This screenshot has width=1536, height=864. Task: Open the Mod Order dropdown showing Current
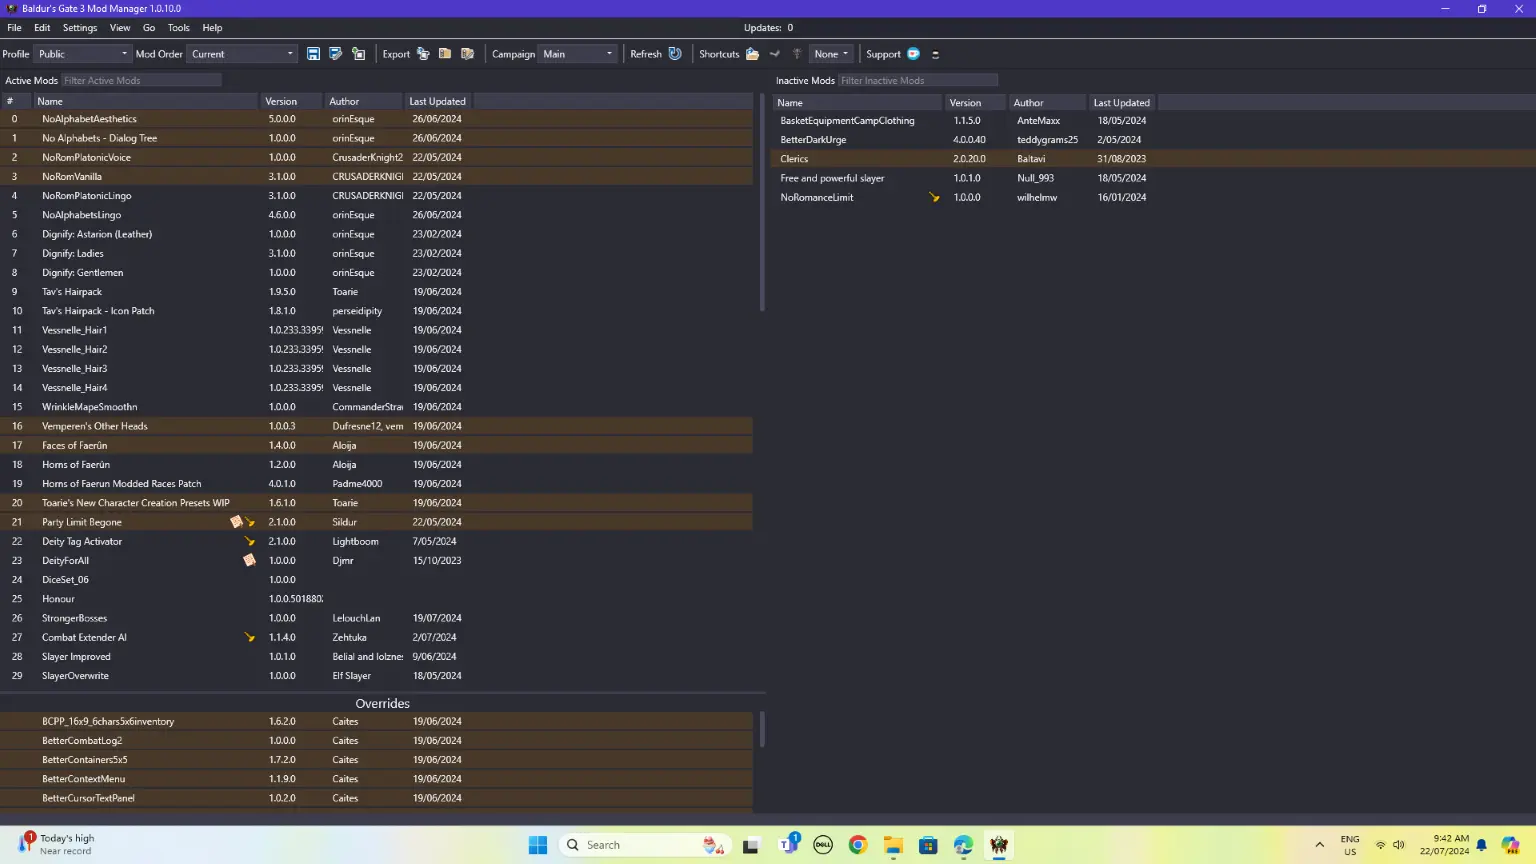point(242,54)
